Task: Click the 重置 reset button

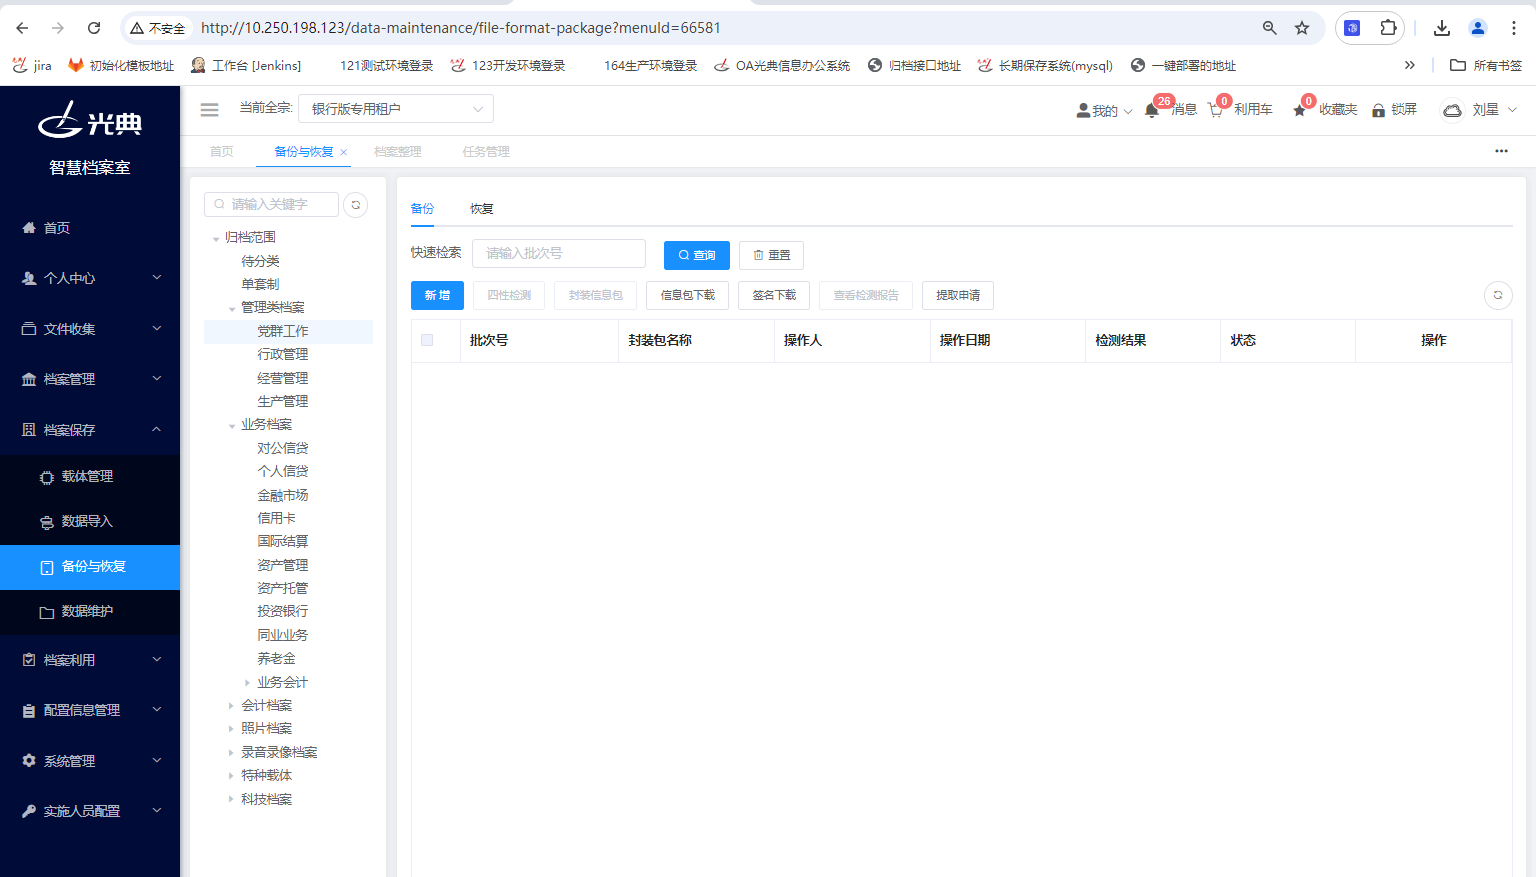Action: pos(771,255)
